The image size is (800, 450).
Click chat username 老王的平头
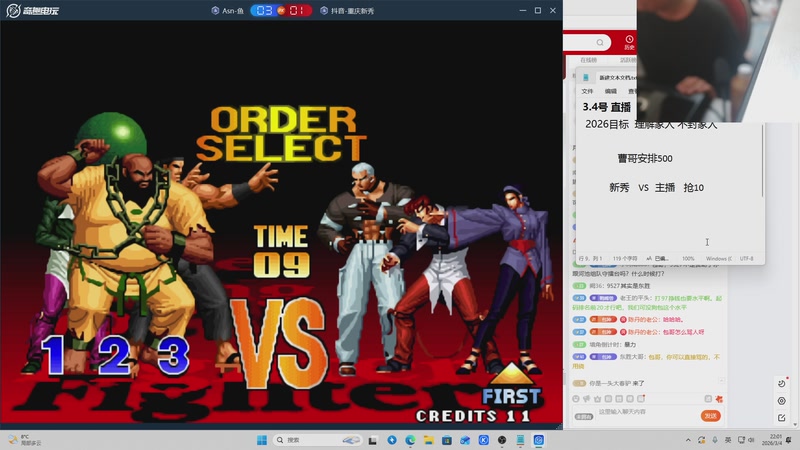[635, 298]
